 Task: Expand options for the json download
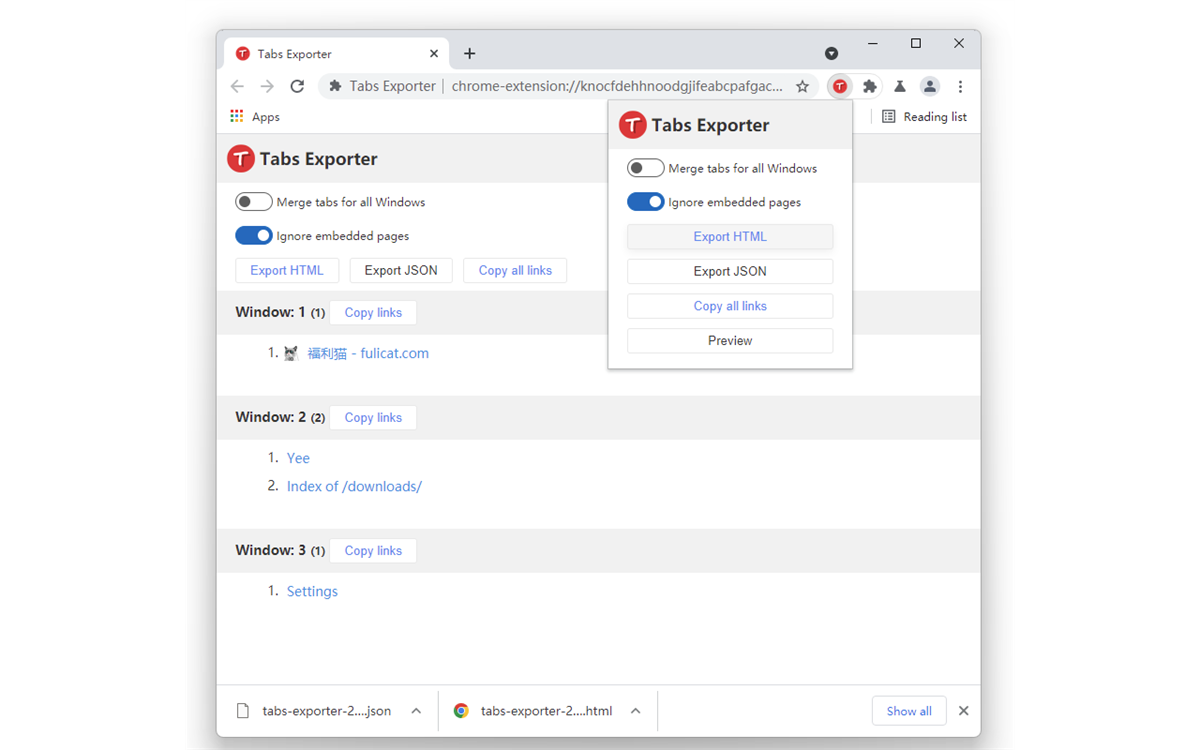tap(416, 711)
